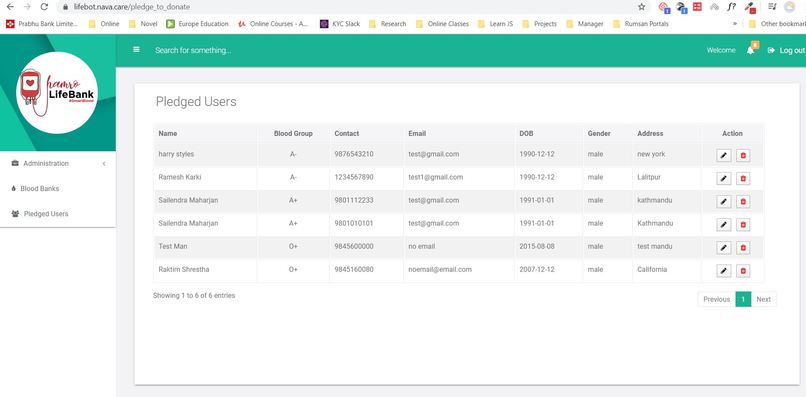Click the red grid browser extension
Viewport: 806px width, 397px height.
[697, 7]
